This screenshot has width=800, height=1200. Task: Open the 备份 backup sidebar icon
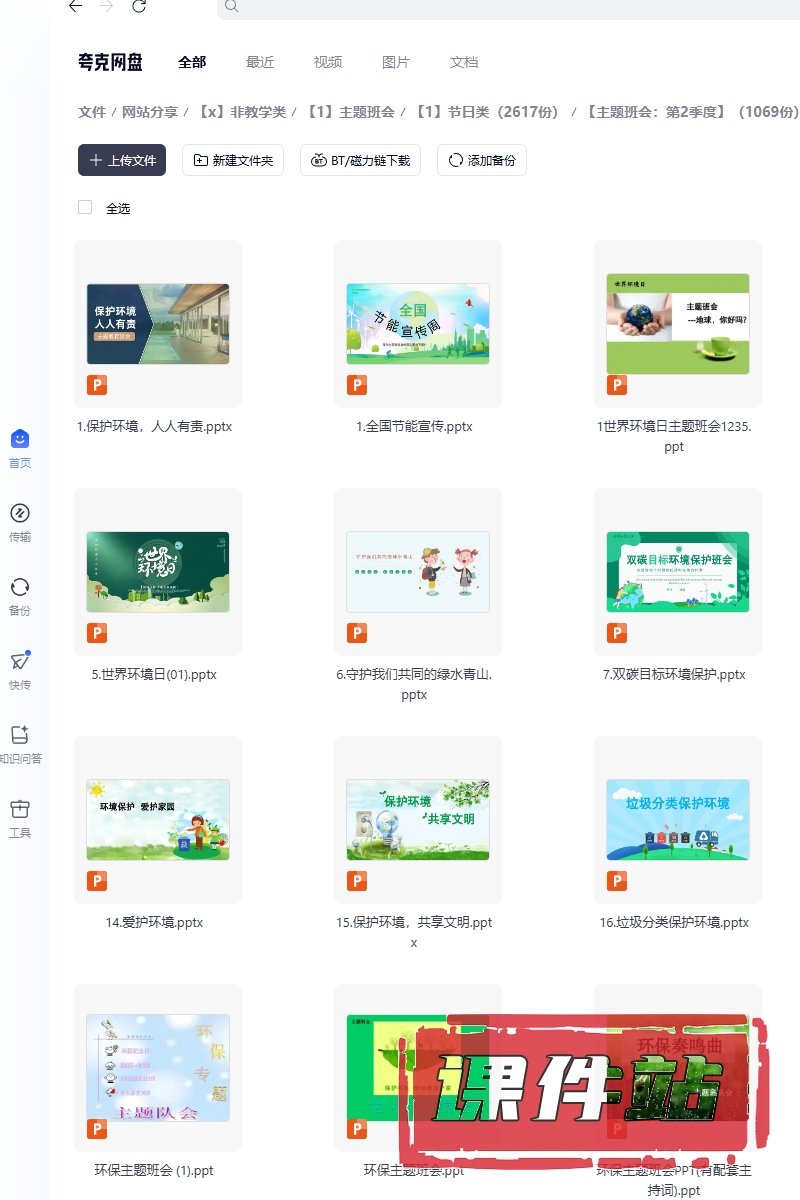(20, 587)
